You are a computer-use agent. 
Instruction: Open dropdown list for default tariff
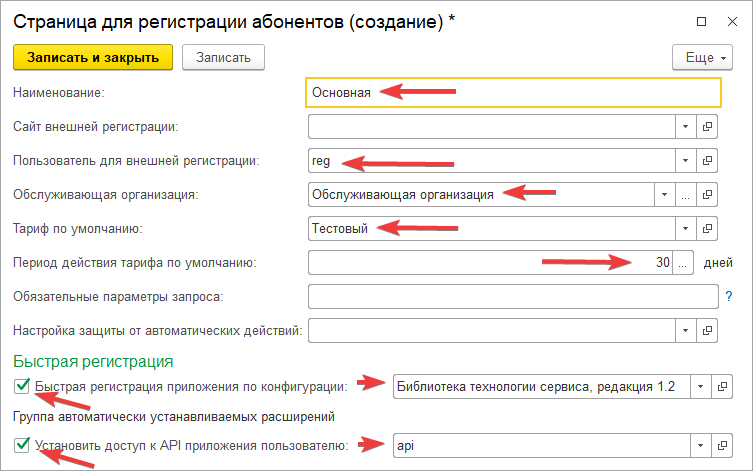(x=685, y=229)
